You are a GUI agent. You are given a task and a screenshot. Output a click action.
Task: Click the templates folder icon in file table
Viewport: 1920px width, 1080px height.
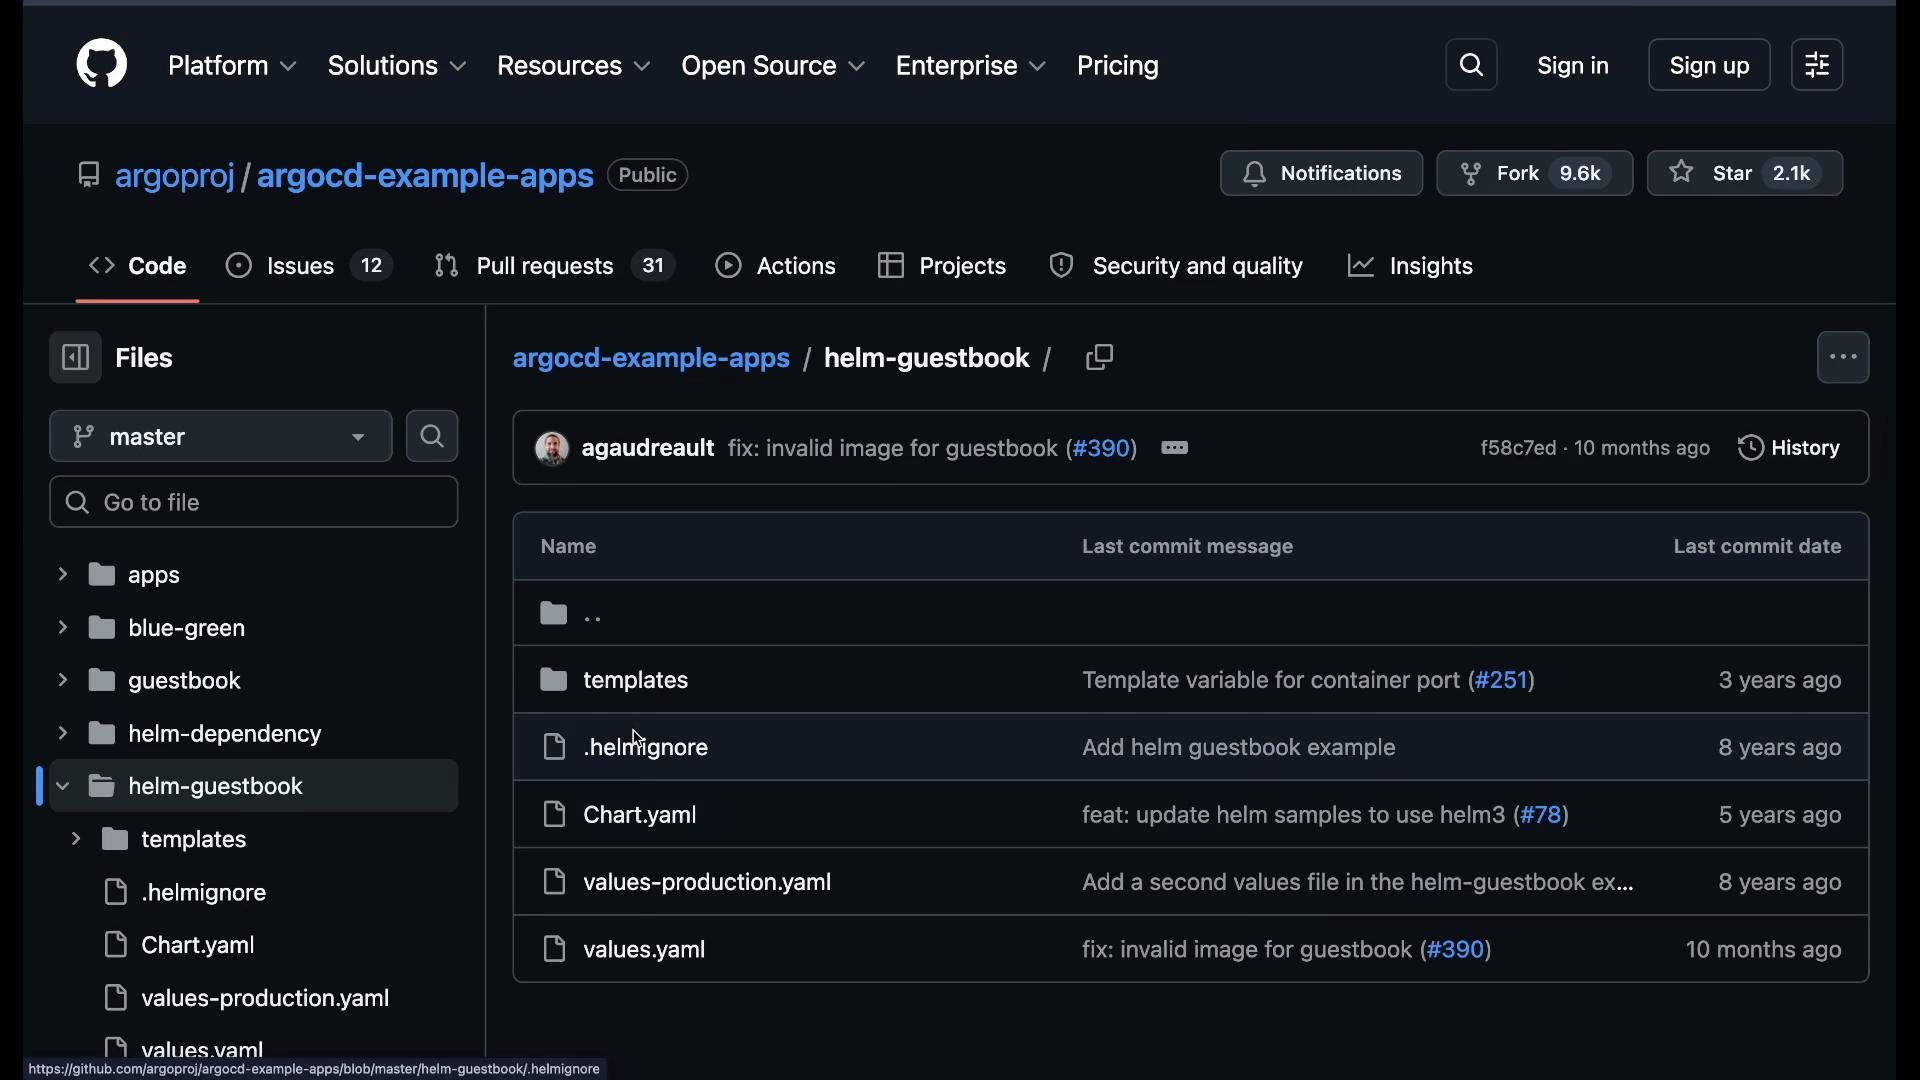[x=554, y=681]
